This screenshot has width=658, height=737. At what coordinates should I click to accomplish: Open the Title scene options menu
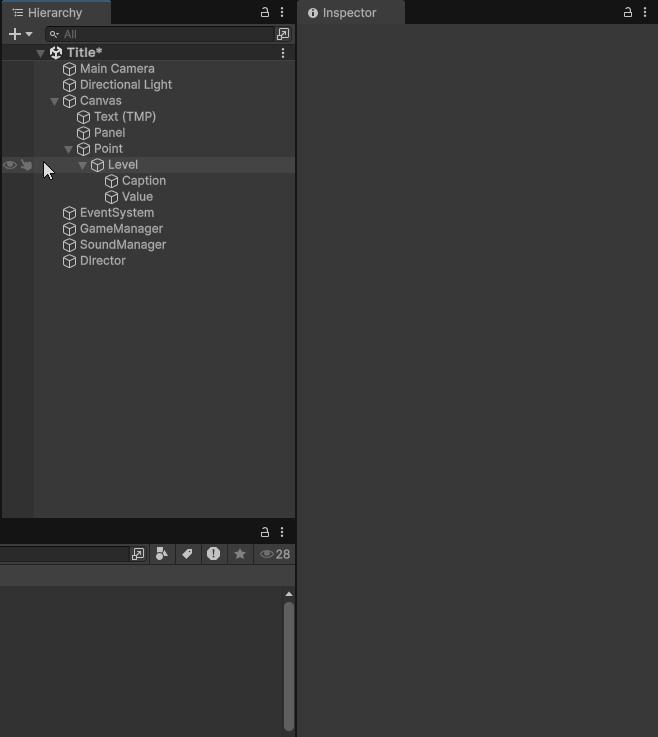pos(283,53)
